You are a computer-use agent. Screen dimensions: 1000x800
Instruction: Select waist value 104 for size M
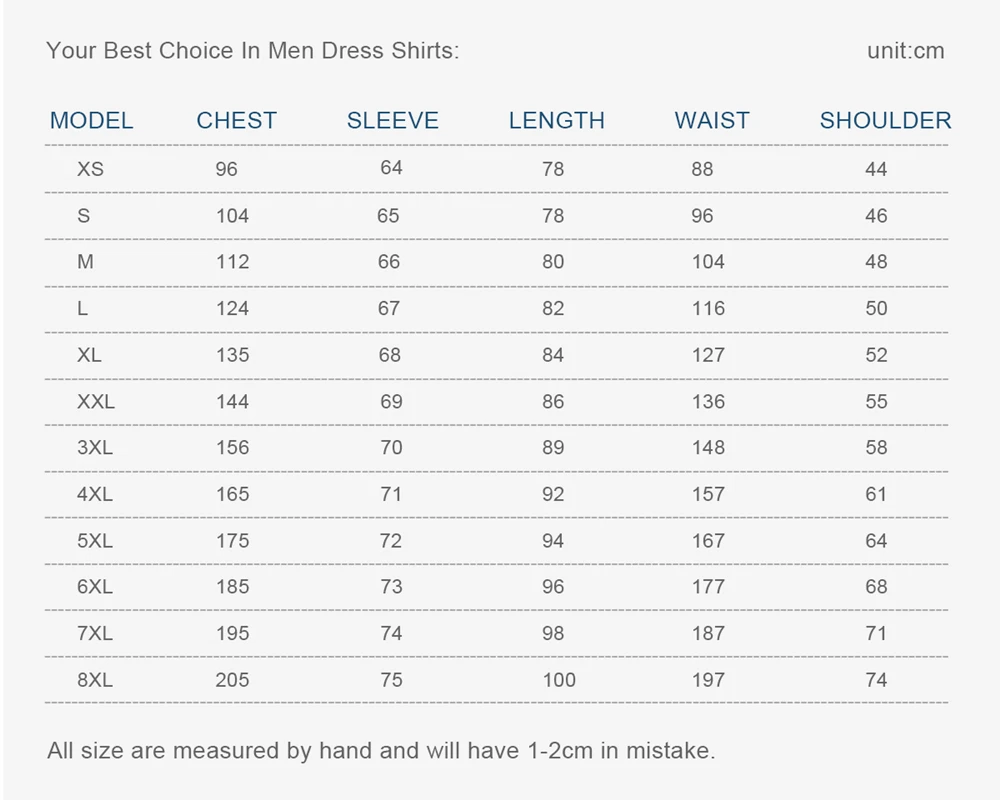click(709, 262)
